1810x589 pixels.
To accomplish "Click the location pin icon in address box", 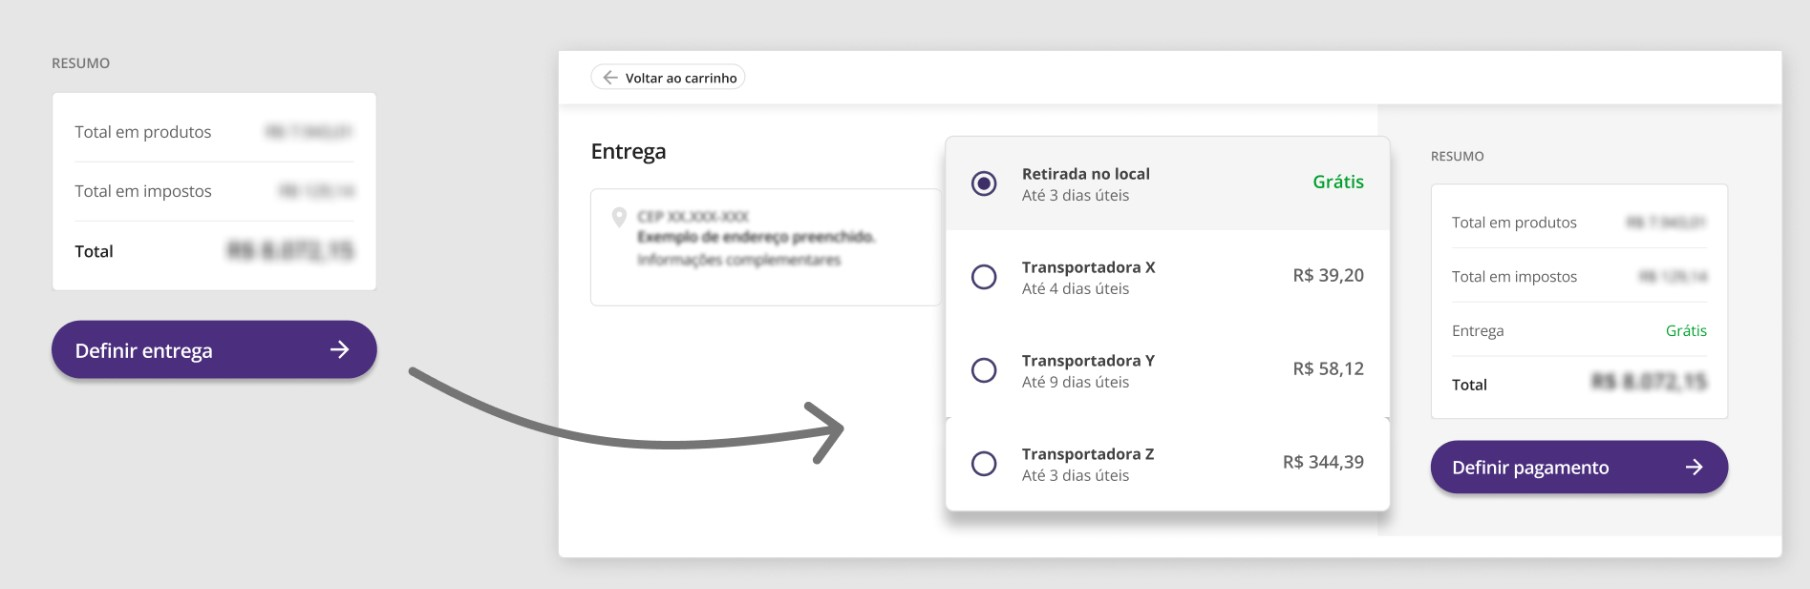I will [x=619, y=217].
